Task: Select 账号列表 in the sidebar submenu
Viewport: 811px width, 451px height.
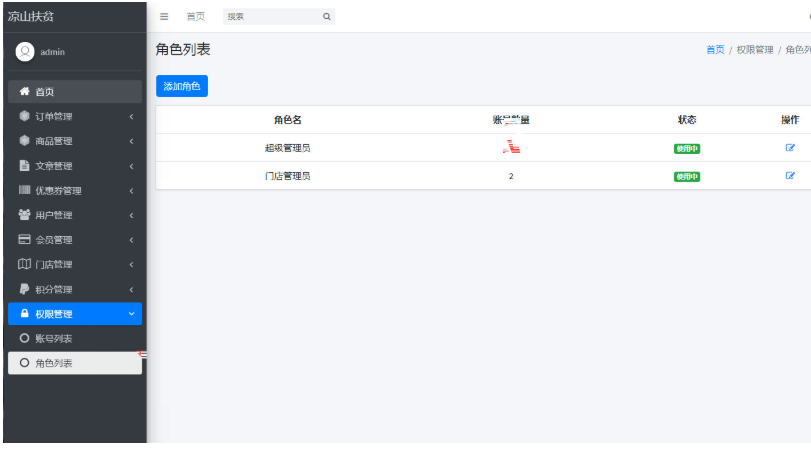Action: tap(74, 339)
